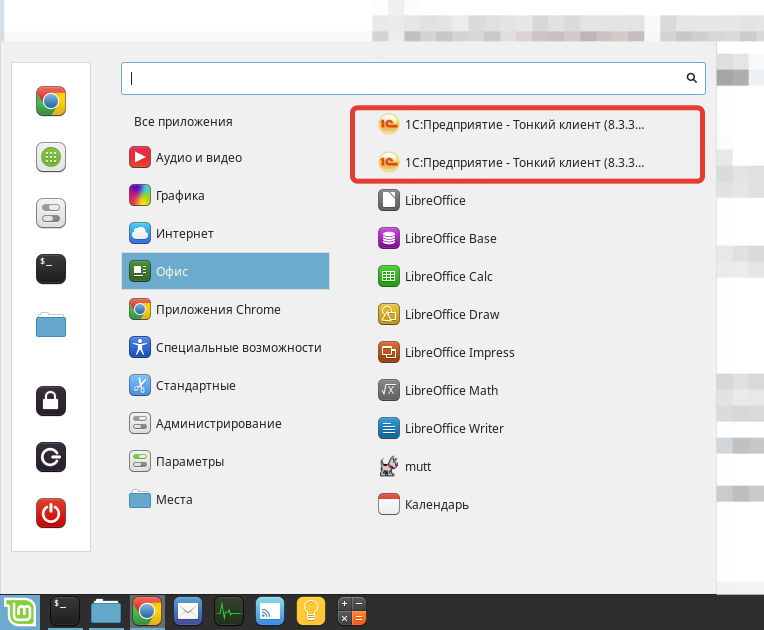Open the system monitor from the taskbar
Image resolution: width=764 pixels, height=630 pixels.
point(229,611)
